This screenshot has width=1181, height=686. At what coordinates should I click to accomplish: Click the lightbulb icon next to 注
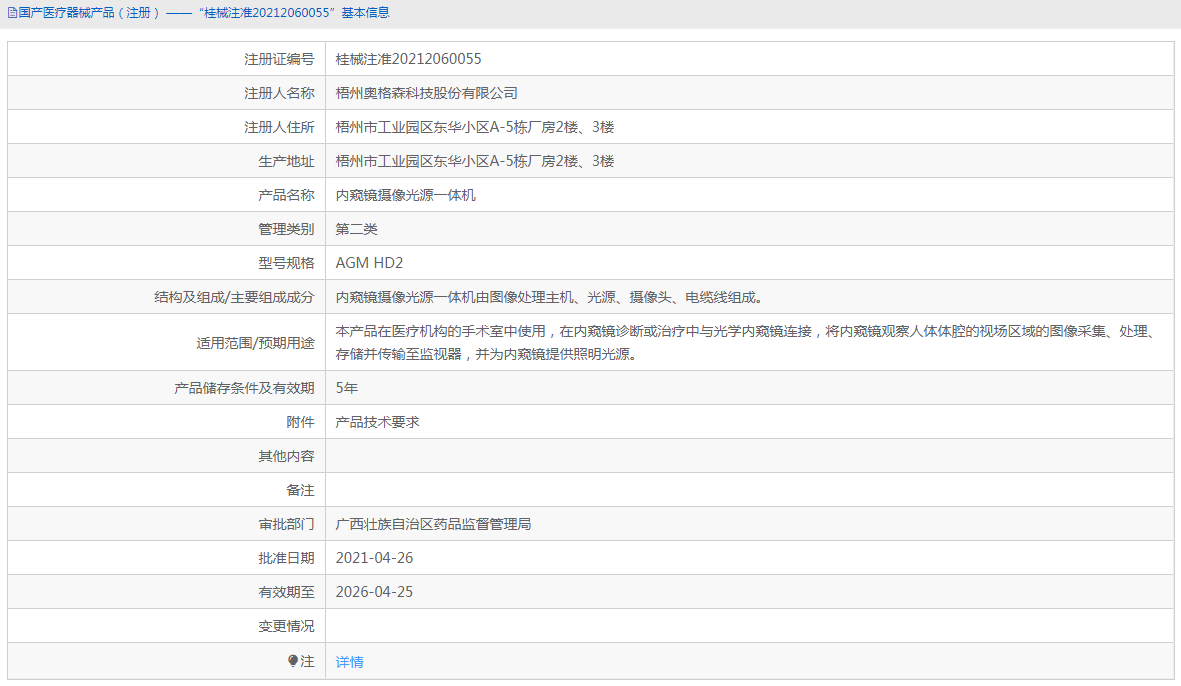pos(291,661)
